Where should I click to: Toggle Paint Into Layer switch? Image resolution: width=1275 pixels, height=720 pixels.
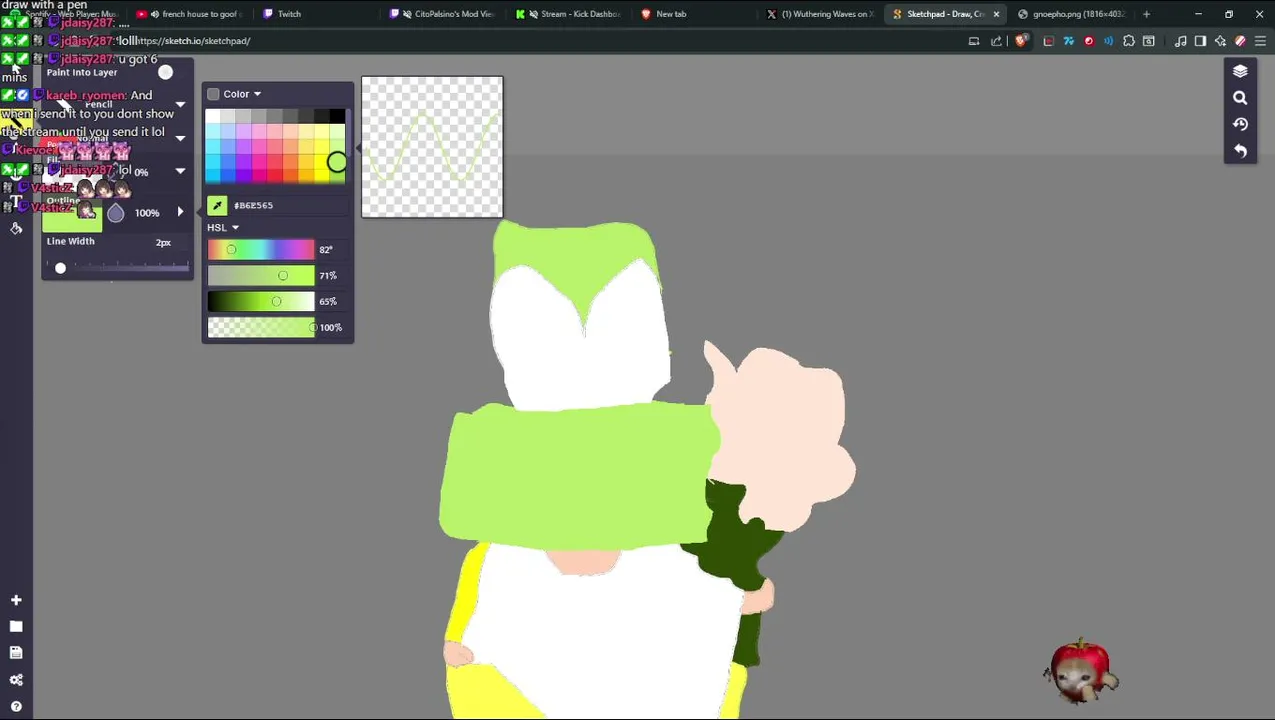pyautogui.click(x=165, y=72)
